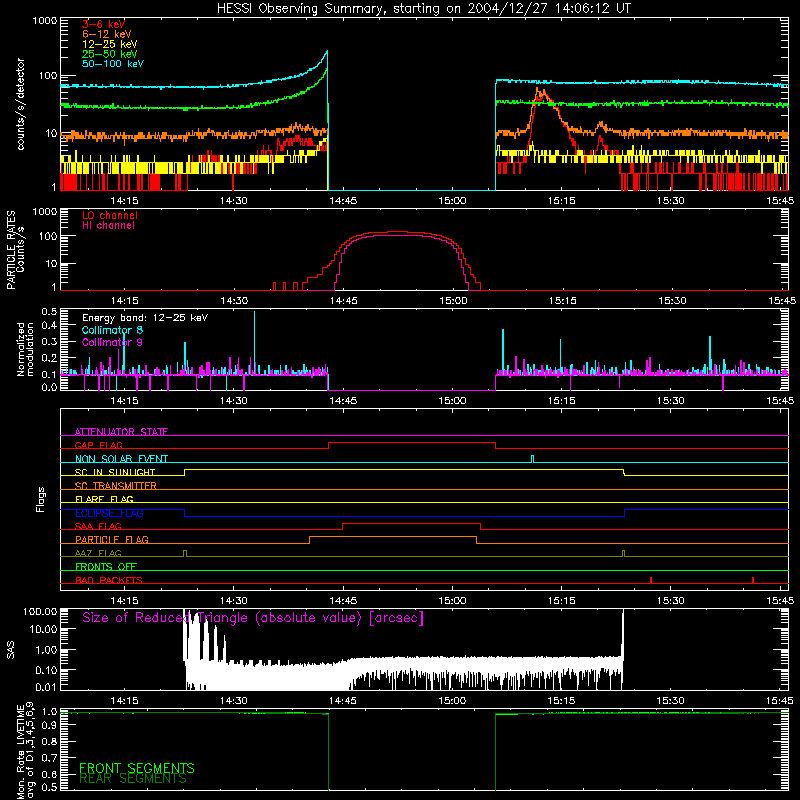This screenshot has width=800, height=800.
Task: Click the "0.9" tick on livetime axis
Action: 49,726
